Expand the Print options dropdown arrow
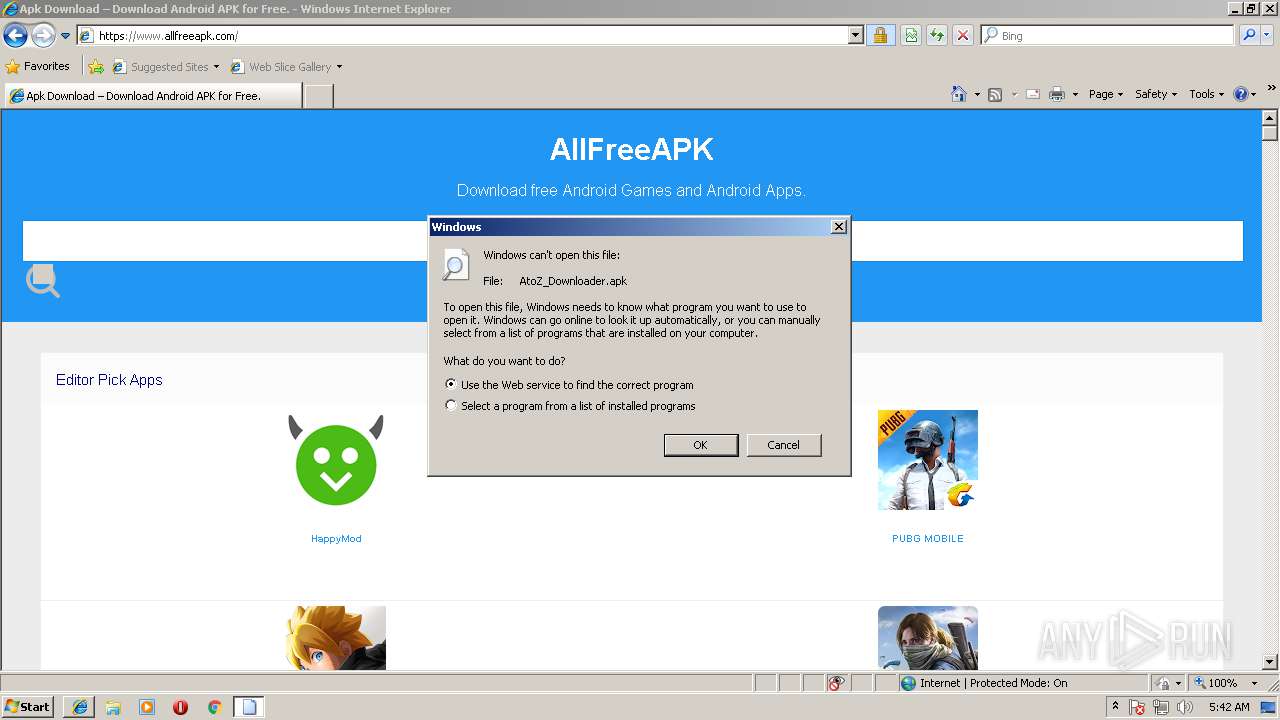This screenshot has width=1280, height=720. coord(1075,95)
